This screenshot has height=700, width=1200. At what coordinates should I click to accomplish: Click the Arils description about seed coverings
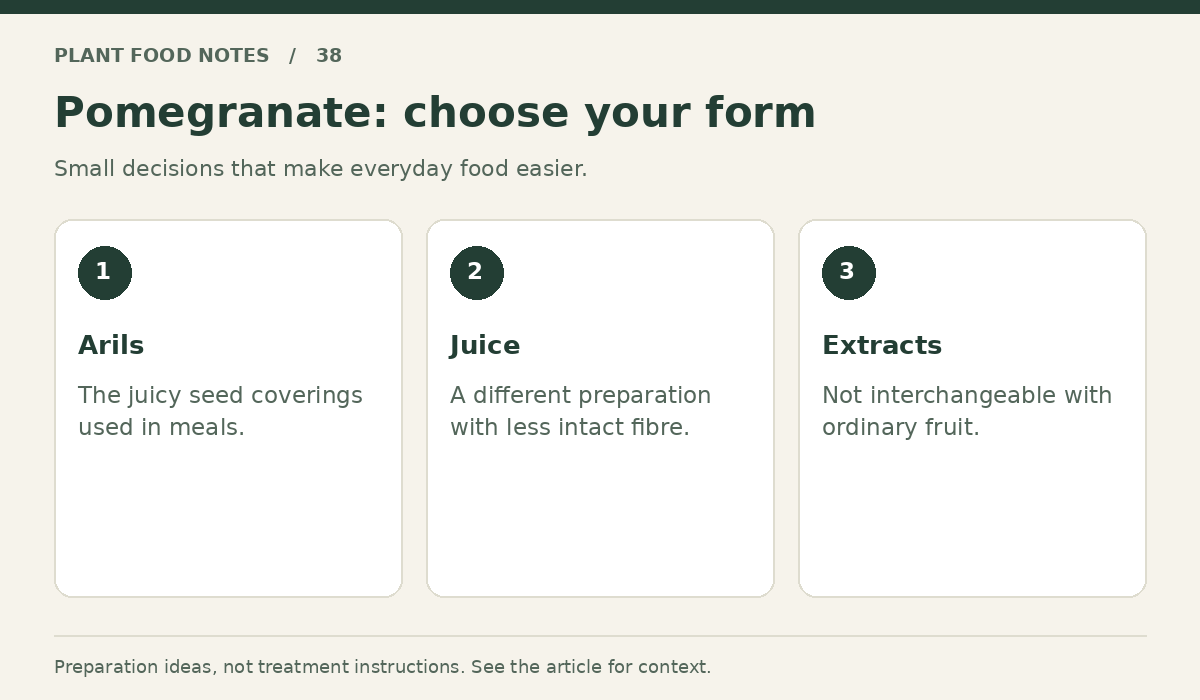(x=220, y=411)
